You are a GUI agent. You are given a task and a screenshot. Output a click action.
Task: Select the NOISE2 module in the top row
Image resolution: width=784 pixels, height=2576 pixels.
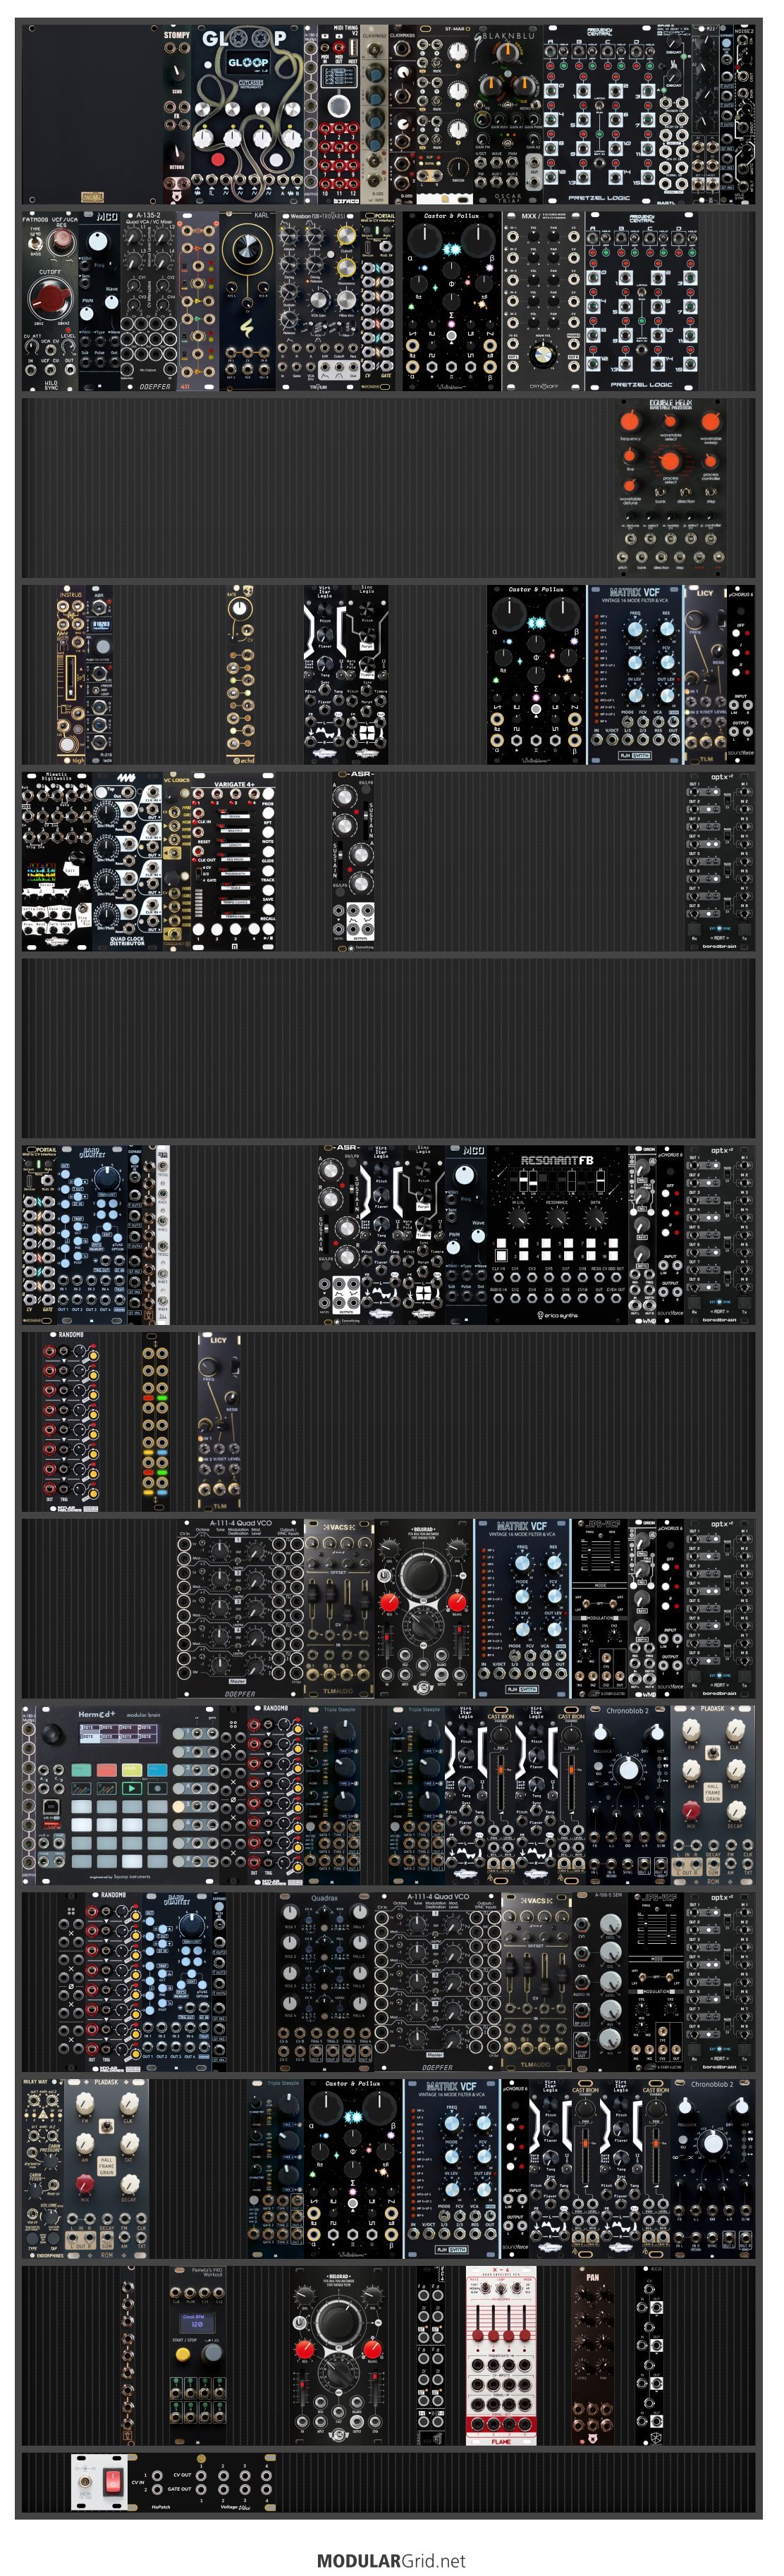pos(744,115)
